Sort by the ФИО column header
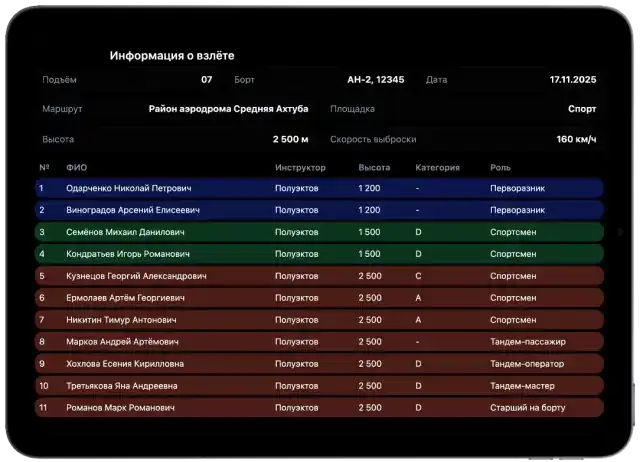This screenshot has height=462, width=640. tap(77, 167)
